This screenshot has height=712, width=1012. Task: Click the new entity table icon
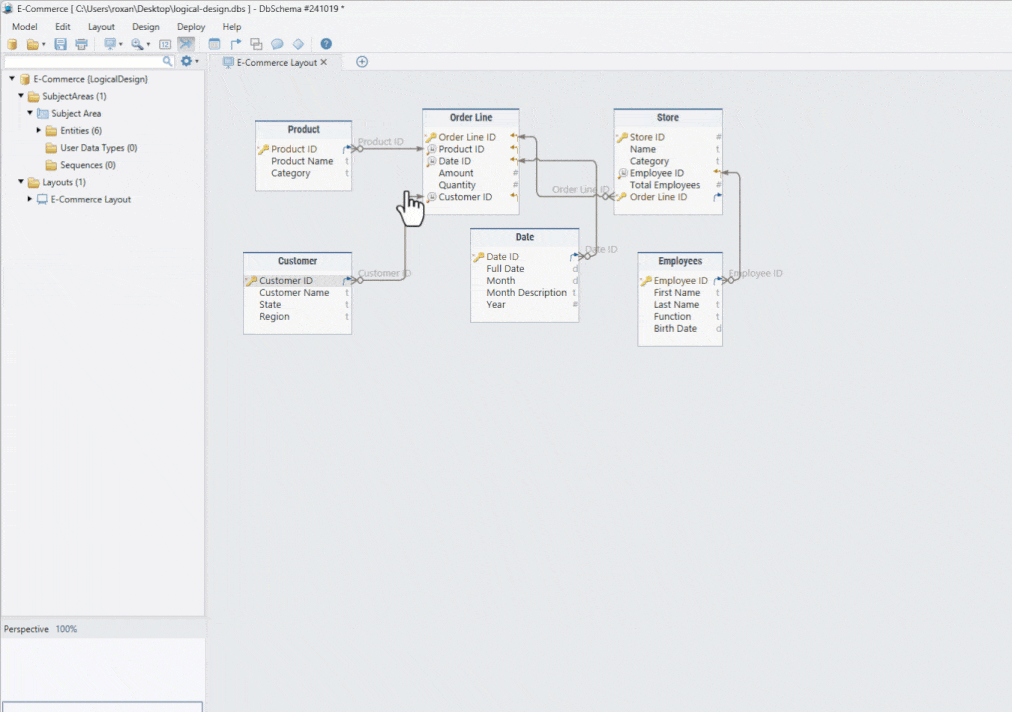tap(214, 44)
